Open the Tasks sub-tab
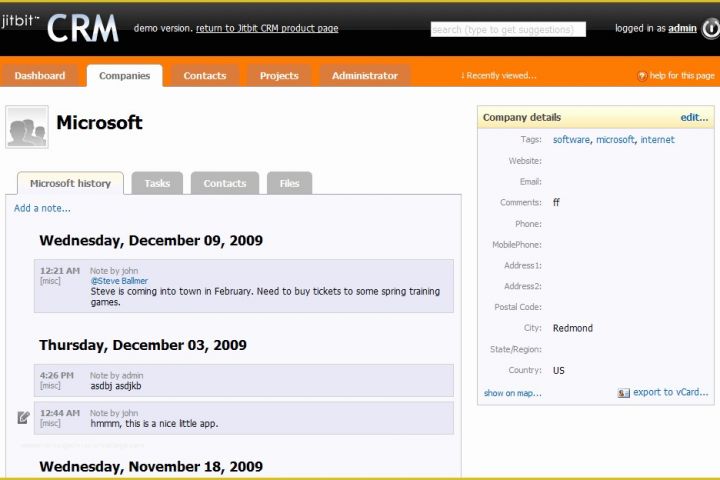This screenshot has height=480, width=720. coord(157,183)
